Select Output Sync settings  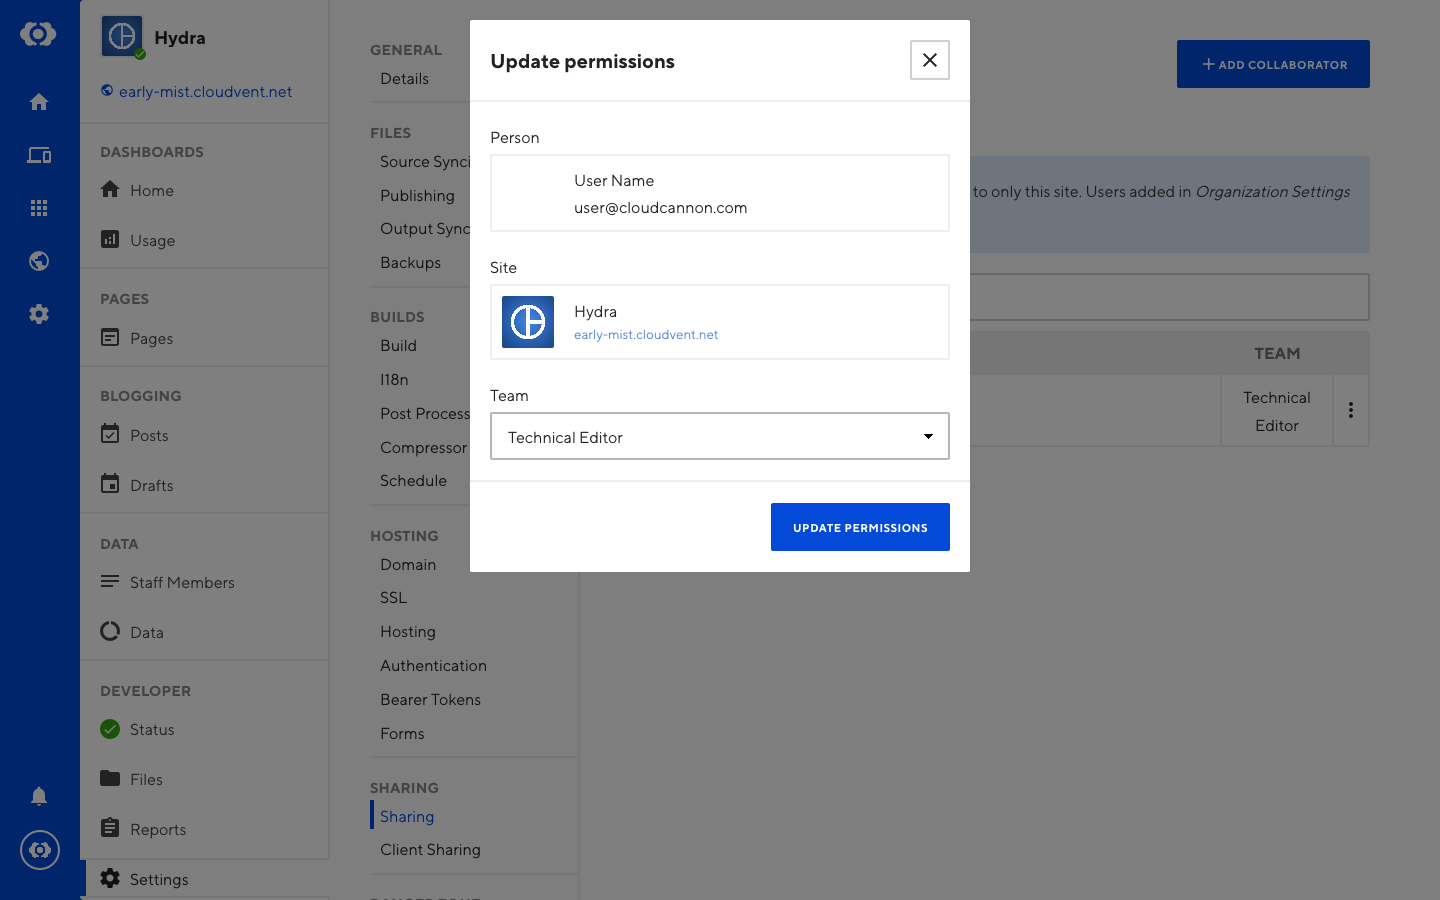(x=425, y=229)
